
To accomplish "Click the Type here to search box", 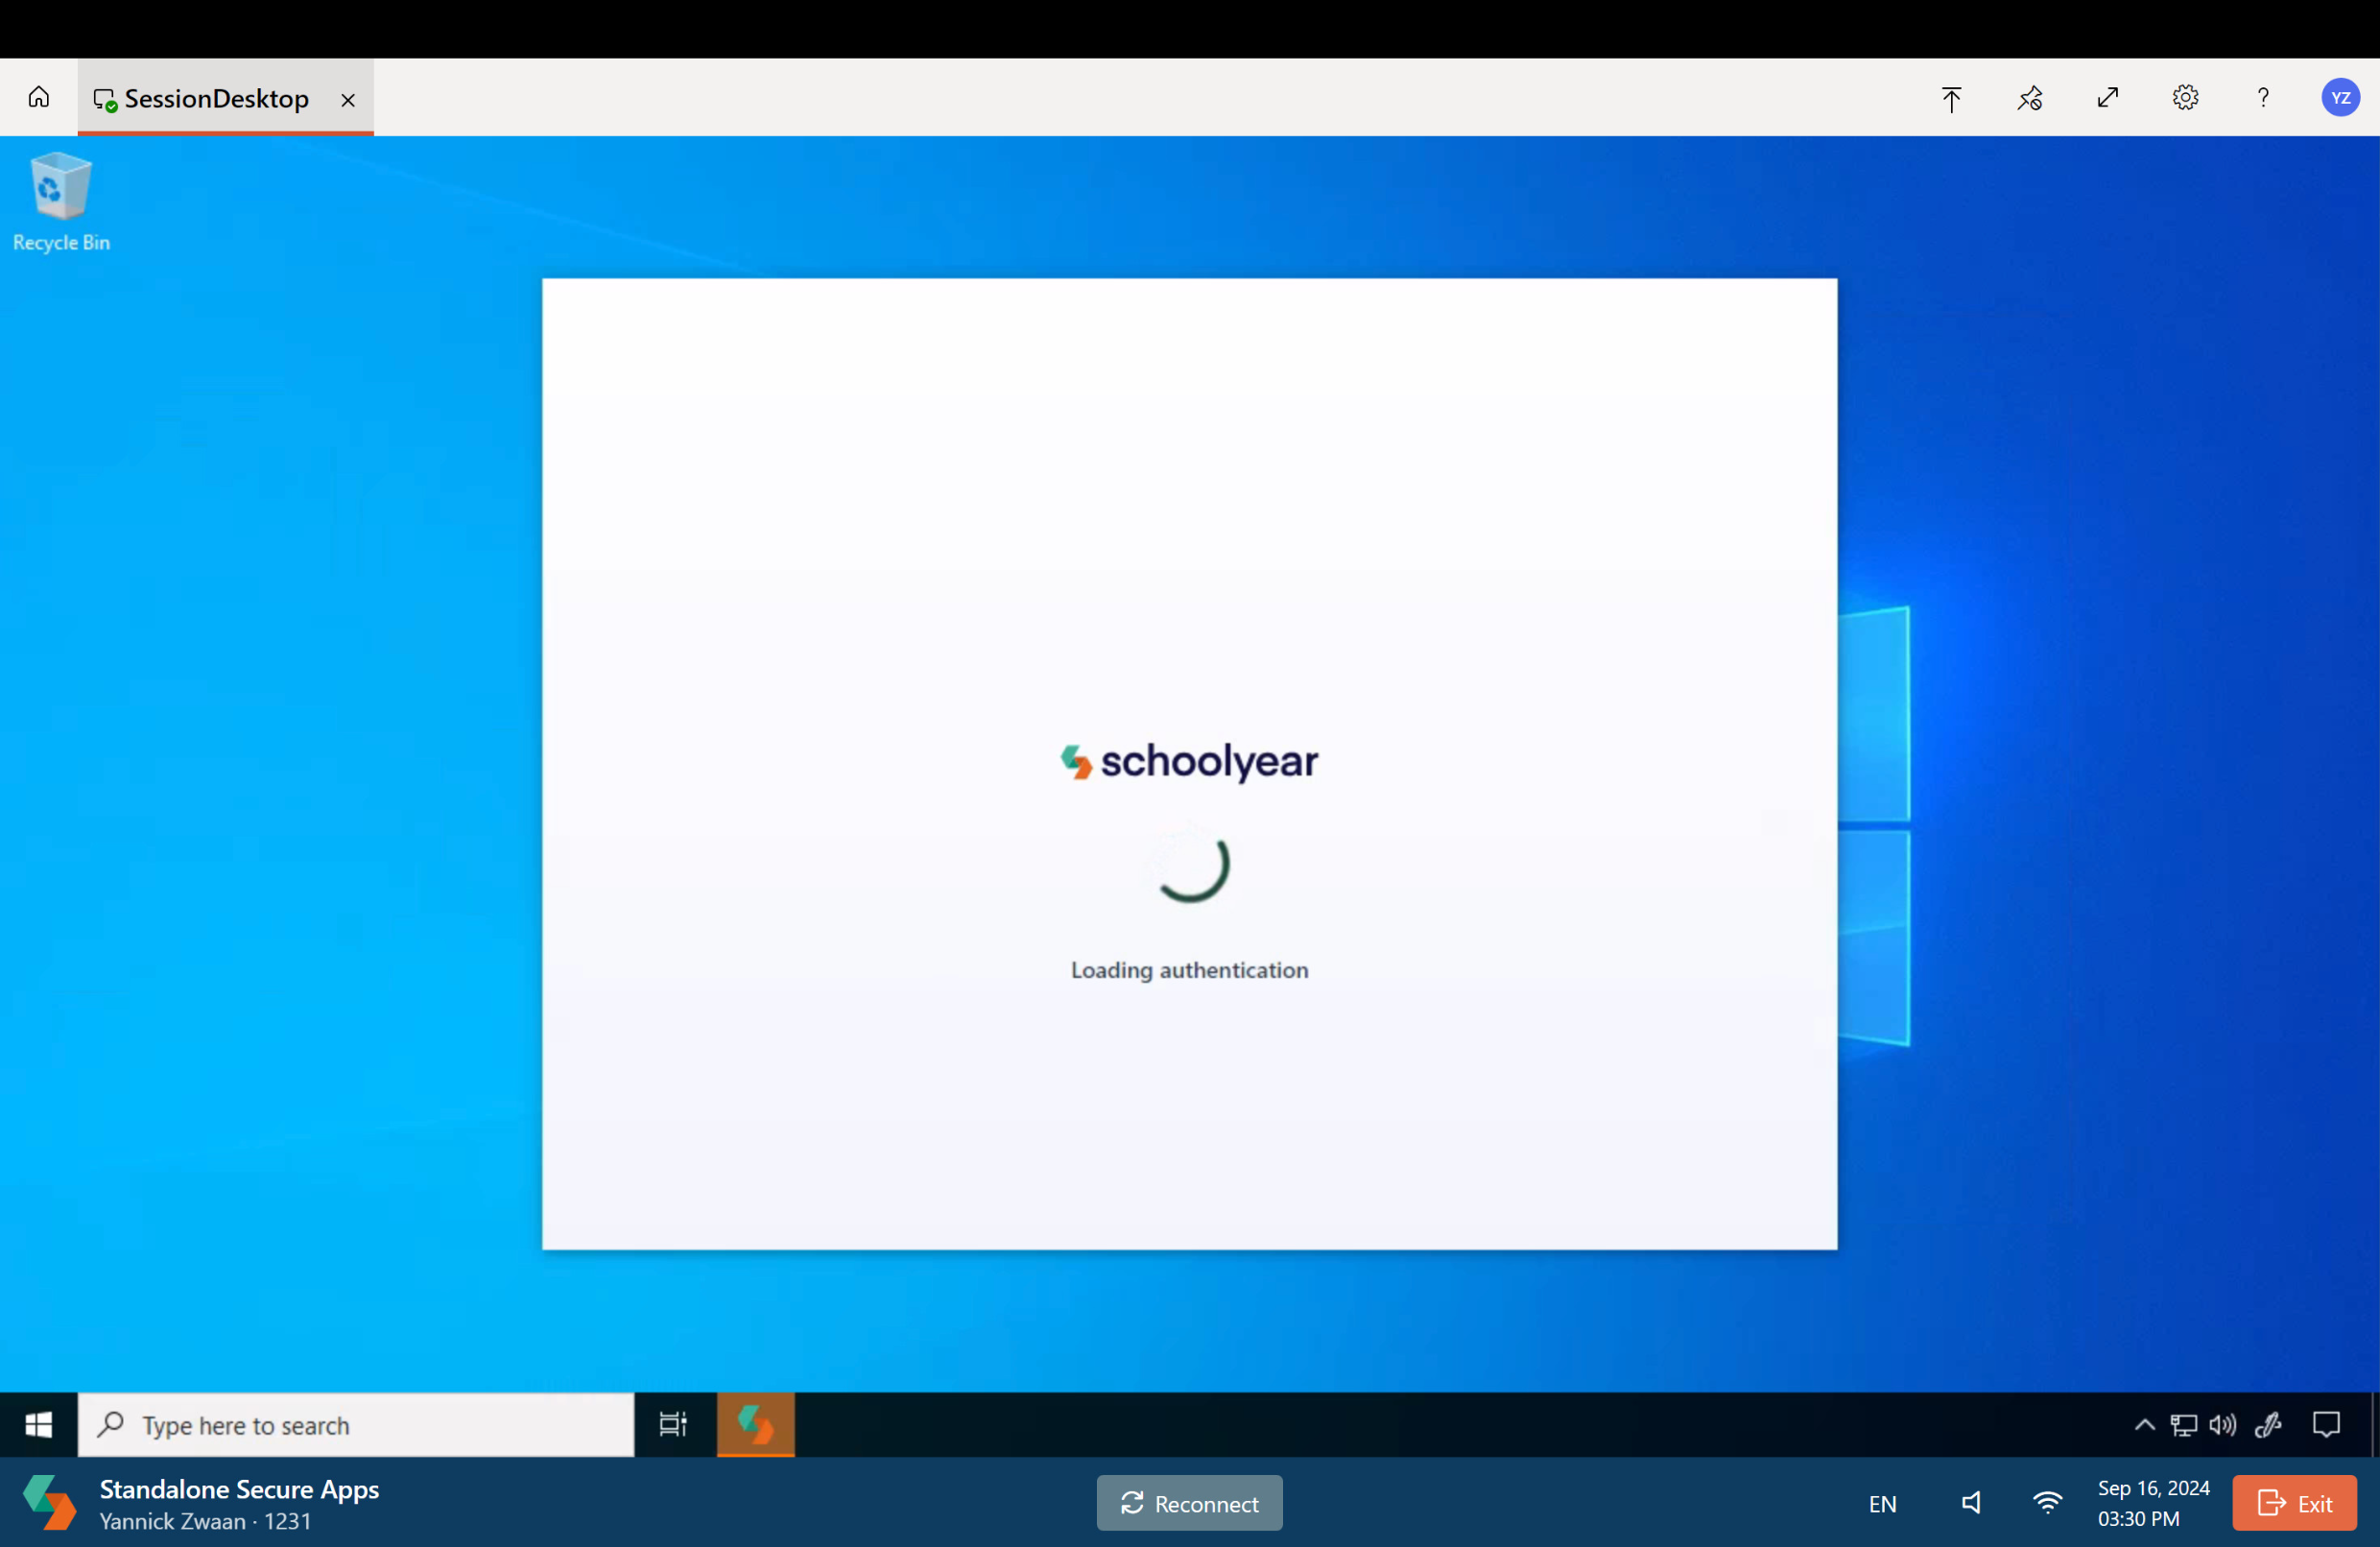I will coord(356,1424).
